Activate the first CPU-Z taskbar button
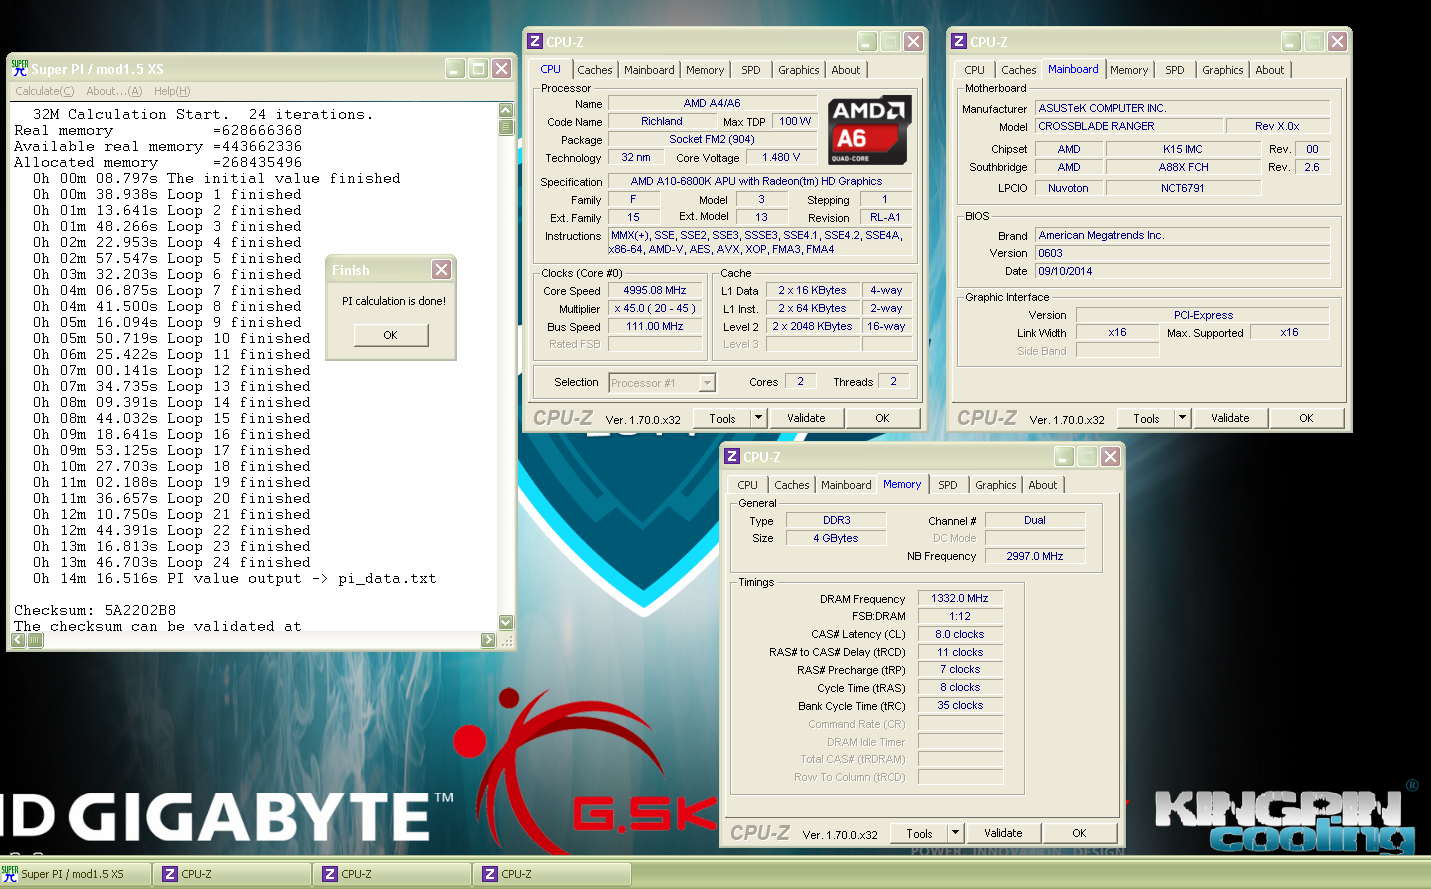Image resolution: width=1431 pixels, height=889 pixels. click(x=232, y=874)
